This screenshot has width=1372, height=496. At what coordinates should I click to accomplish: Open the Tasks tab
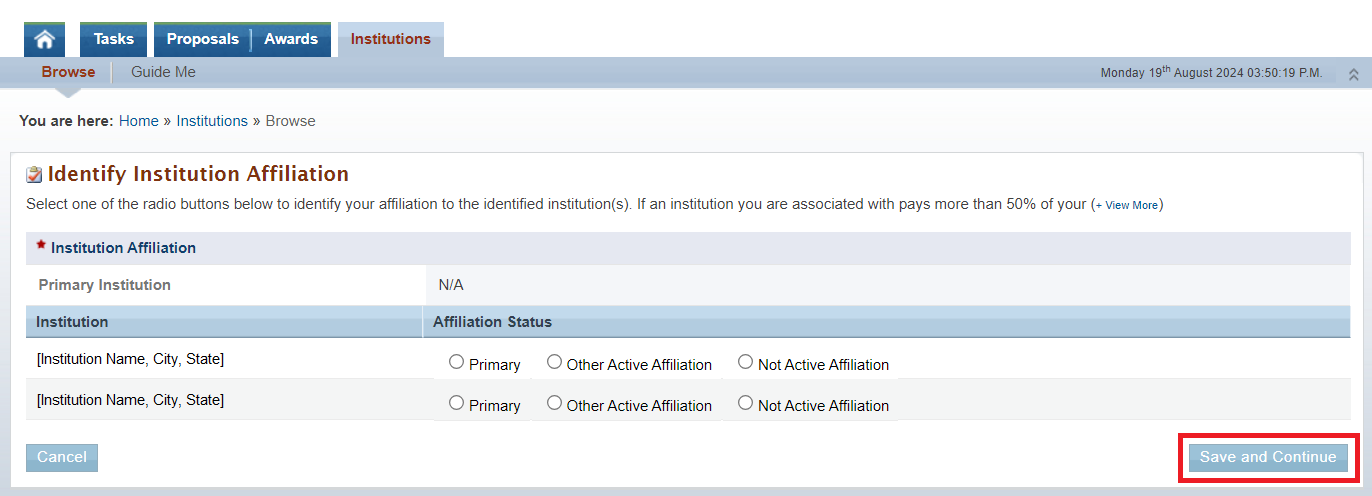click(x=113, y=39)
